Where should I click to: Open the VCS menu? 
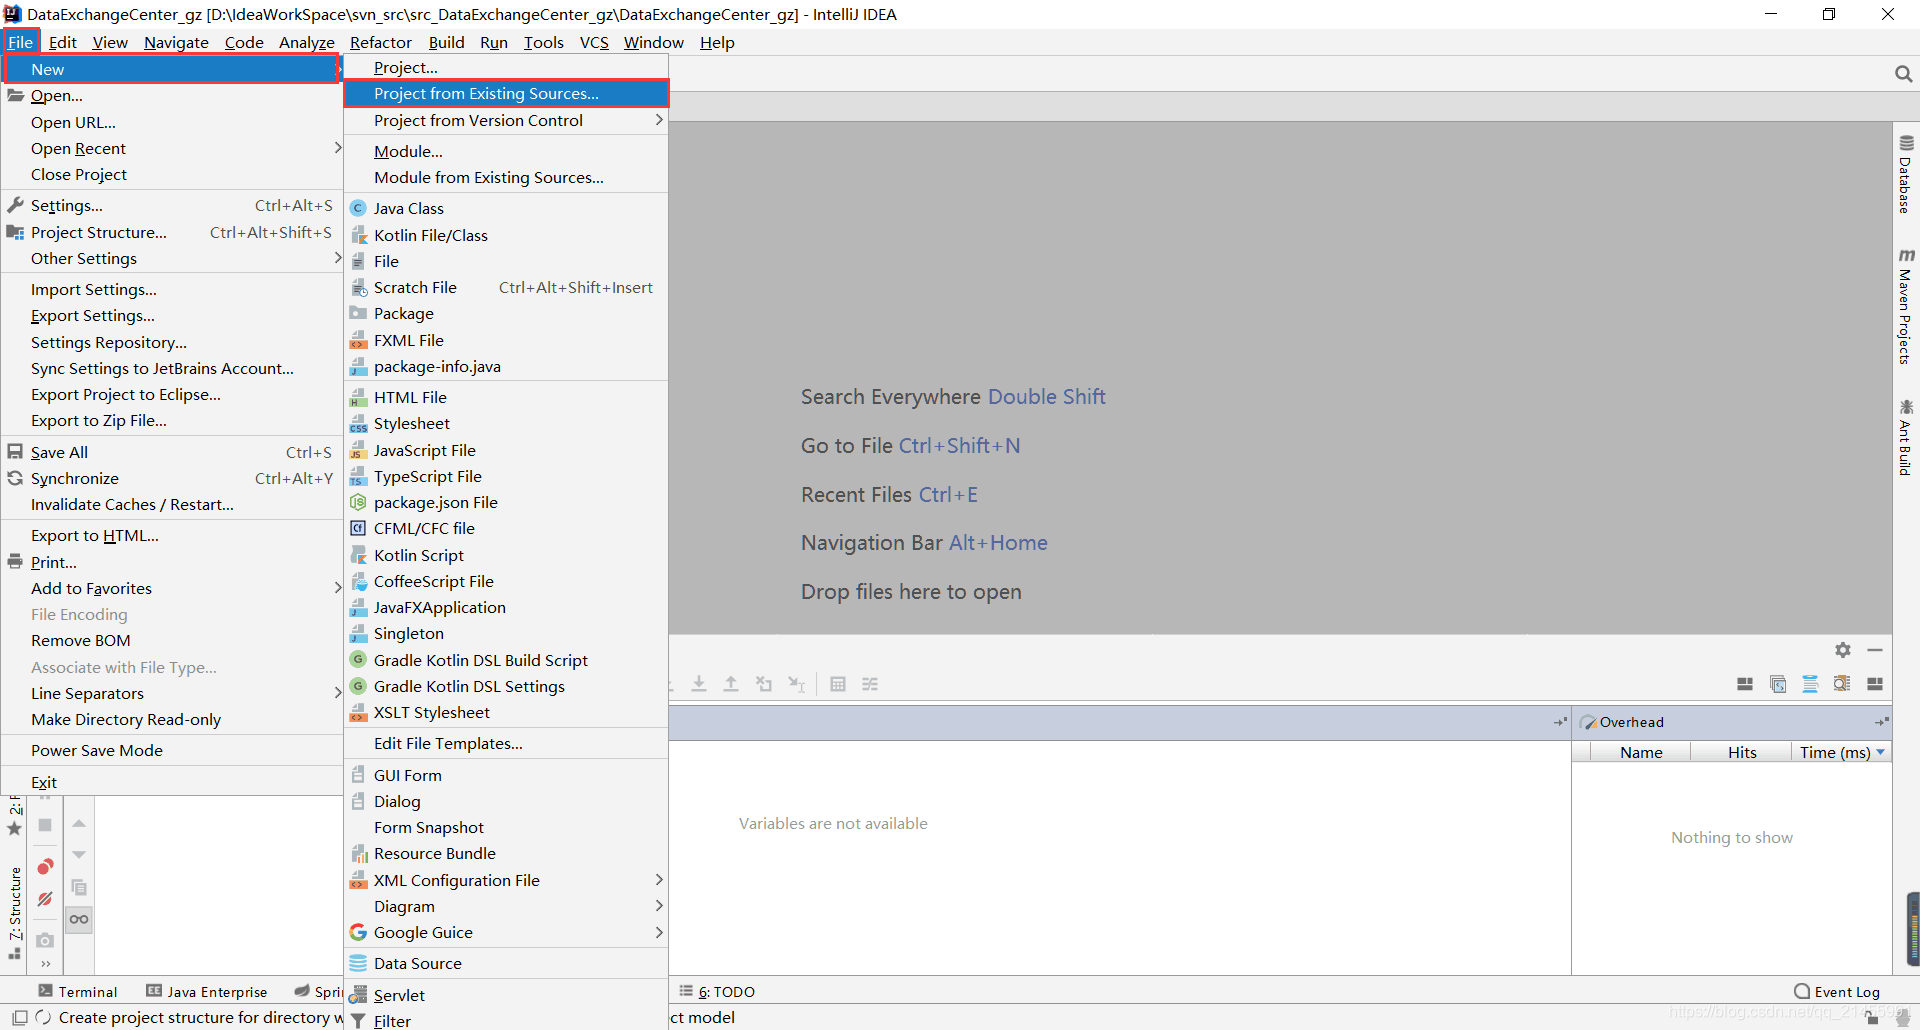[594, 42]
